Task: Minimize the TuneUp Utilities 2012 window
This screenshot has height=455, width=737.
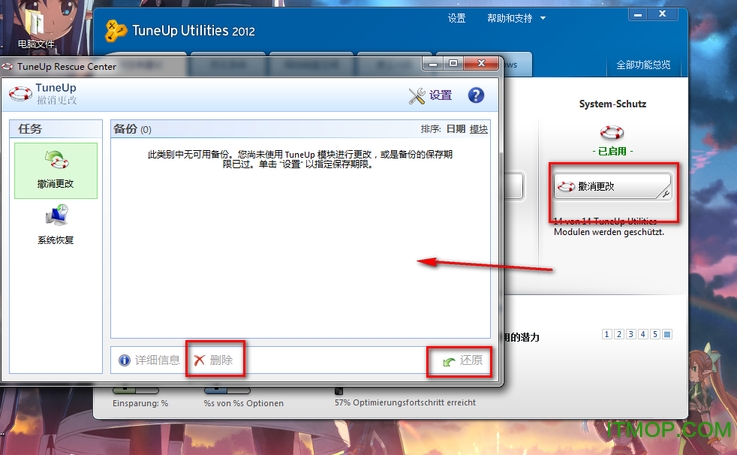Action: click(x=638, y=15)
